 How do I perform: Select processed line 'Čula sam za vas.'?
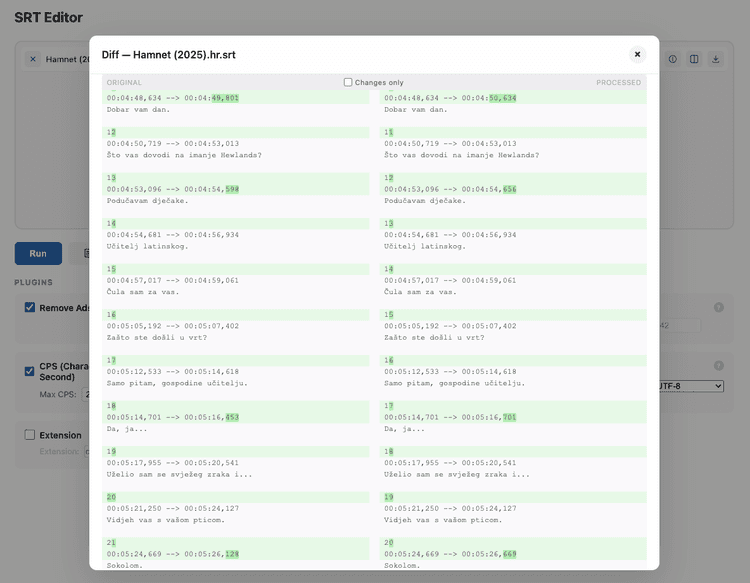click(x=420, y=292)
